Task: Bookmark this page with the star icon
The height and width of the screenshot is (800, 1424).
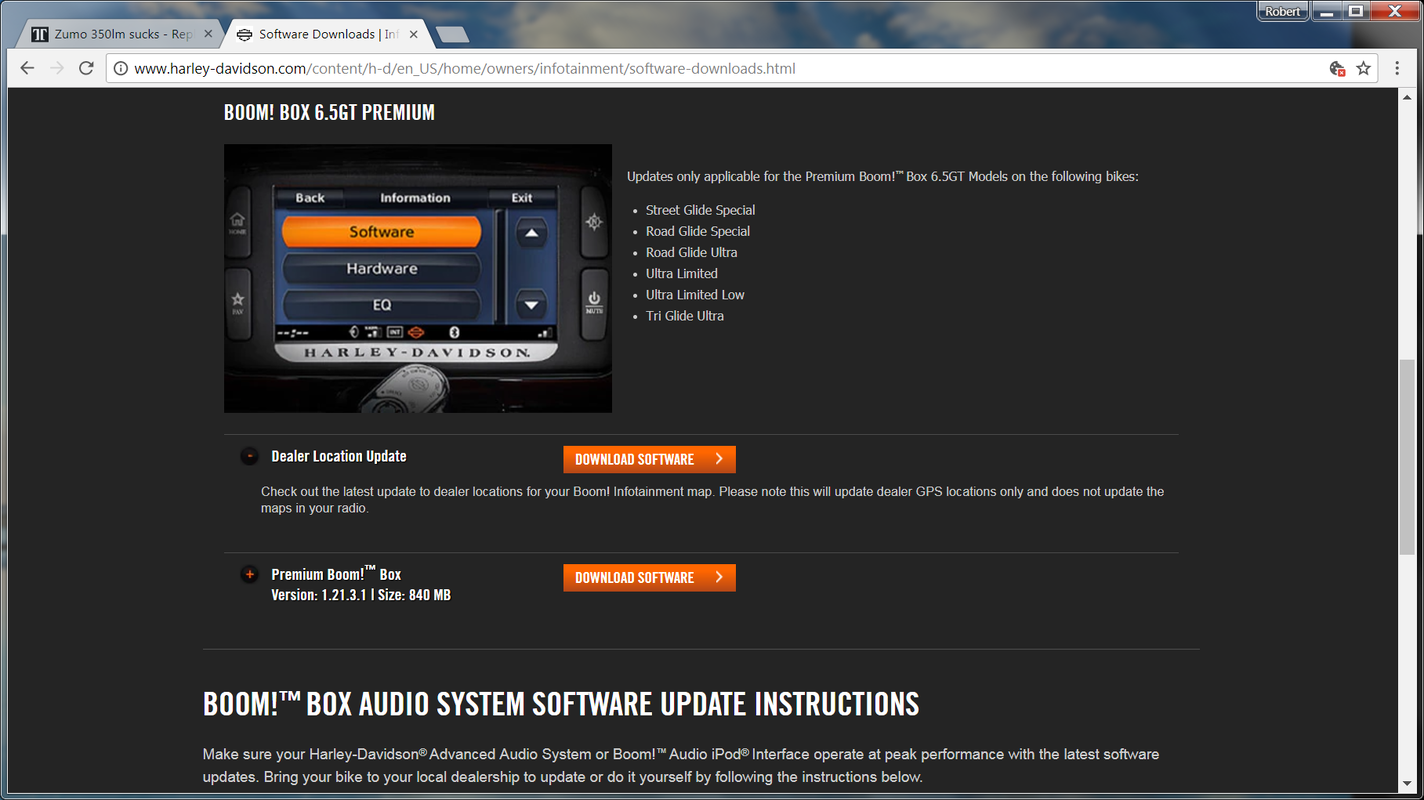Action: click(1363, 68)
